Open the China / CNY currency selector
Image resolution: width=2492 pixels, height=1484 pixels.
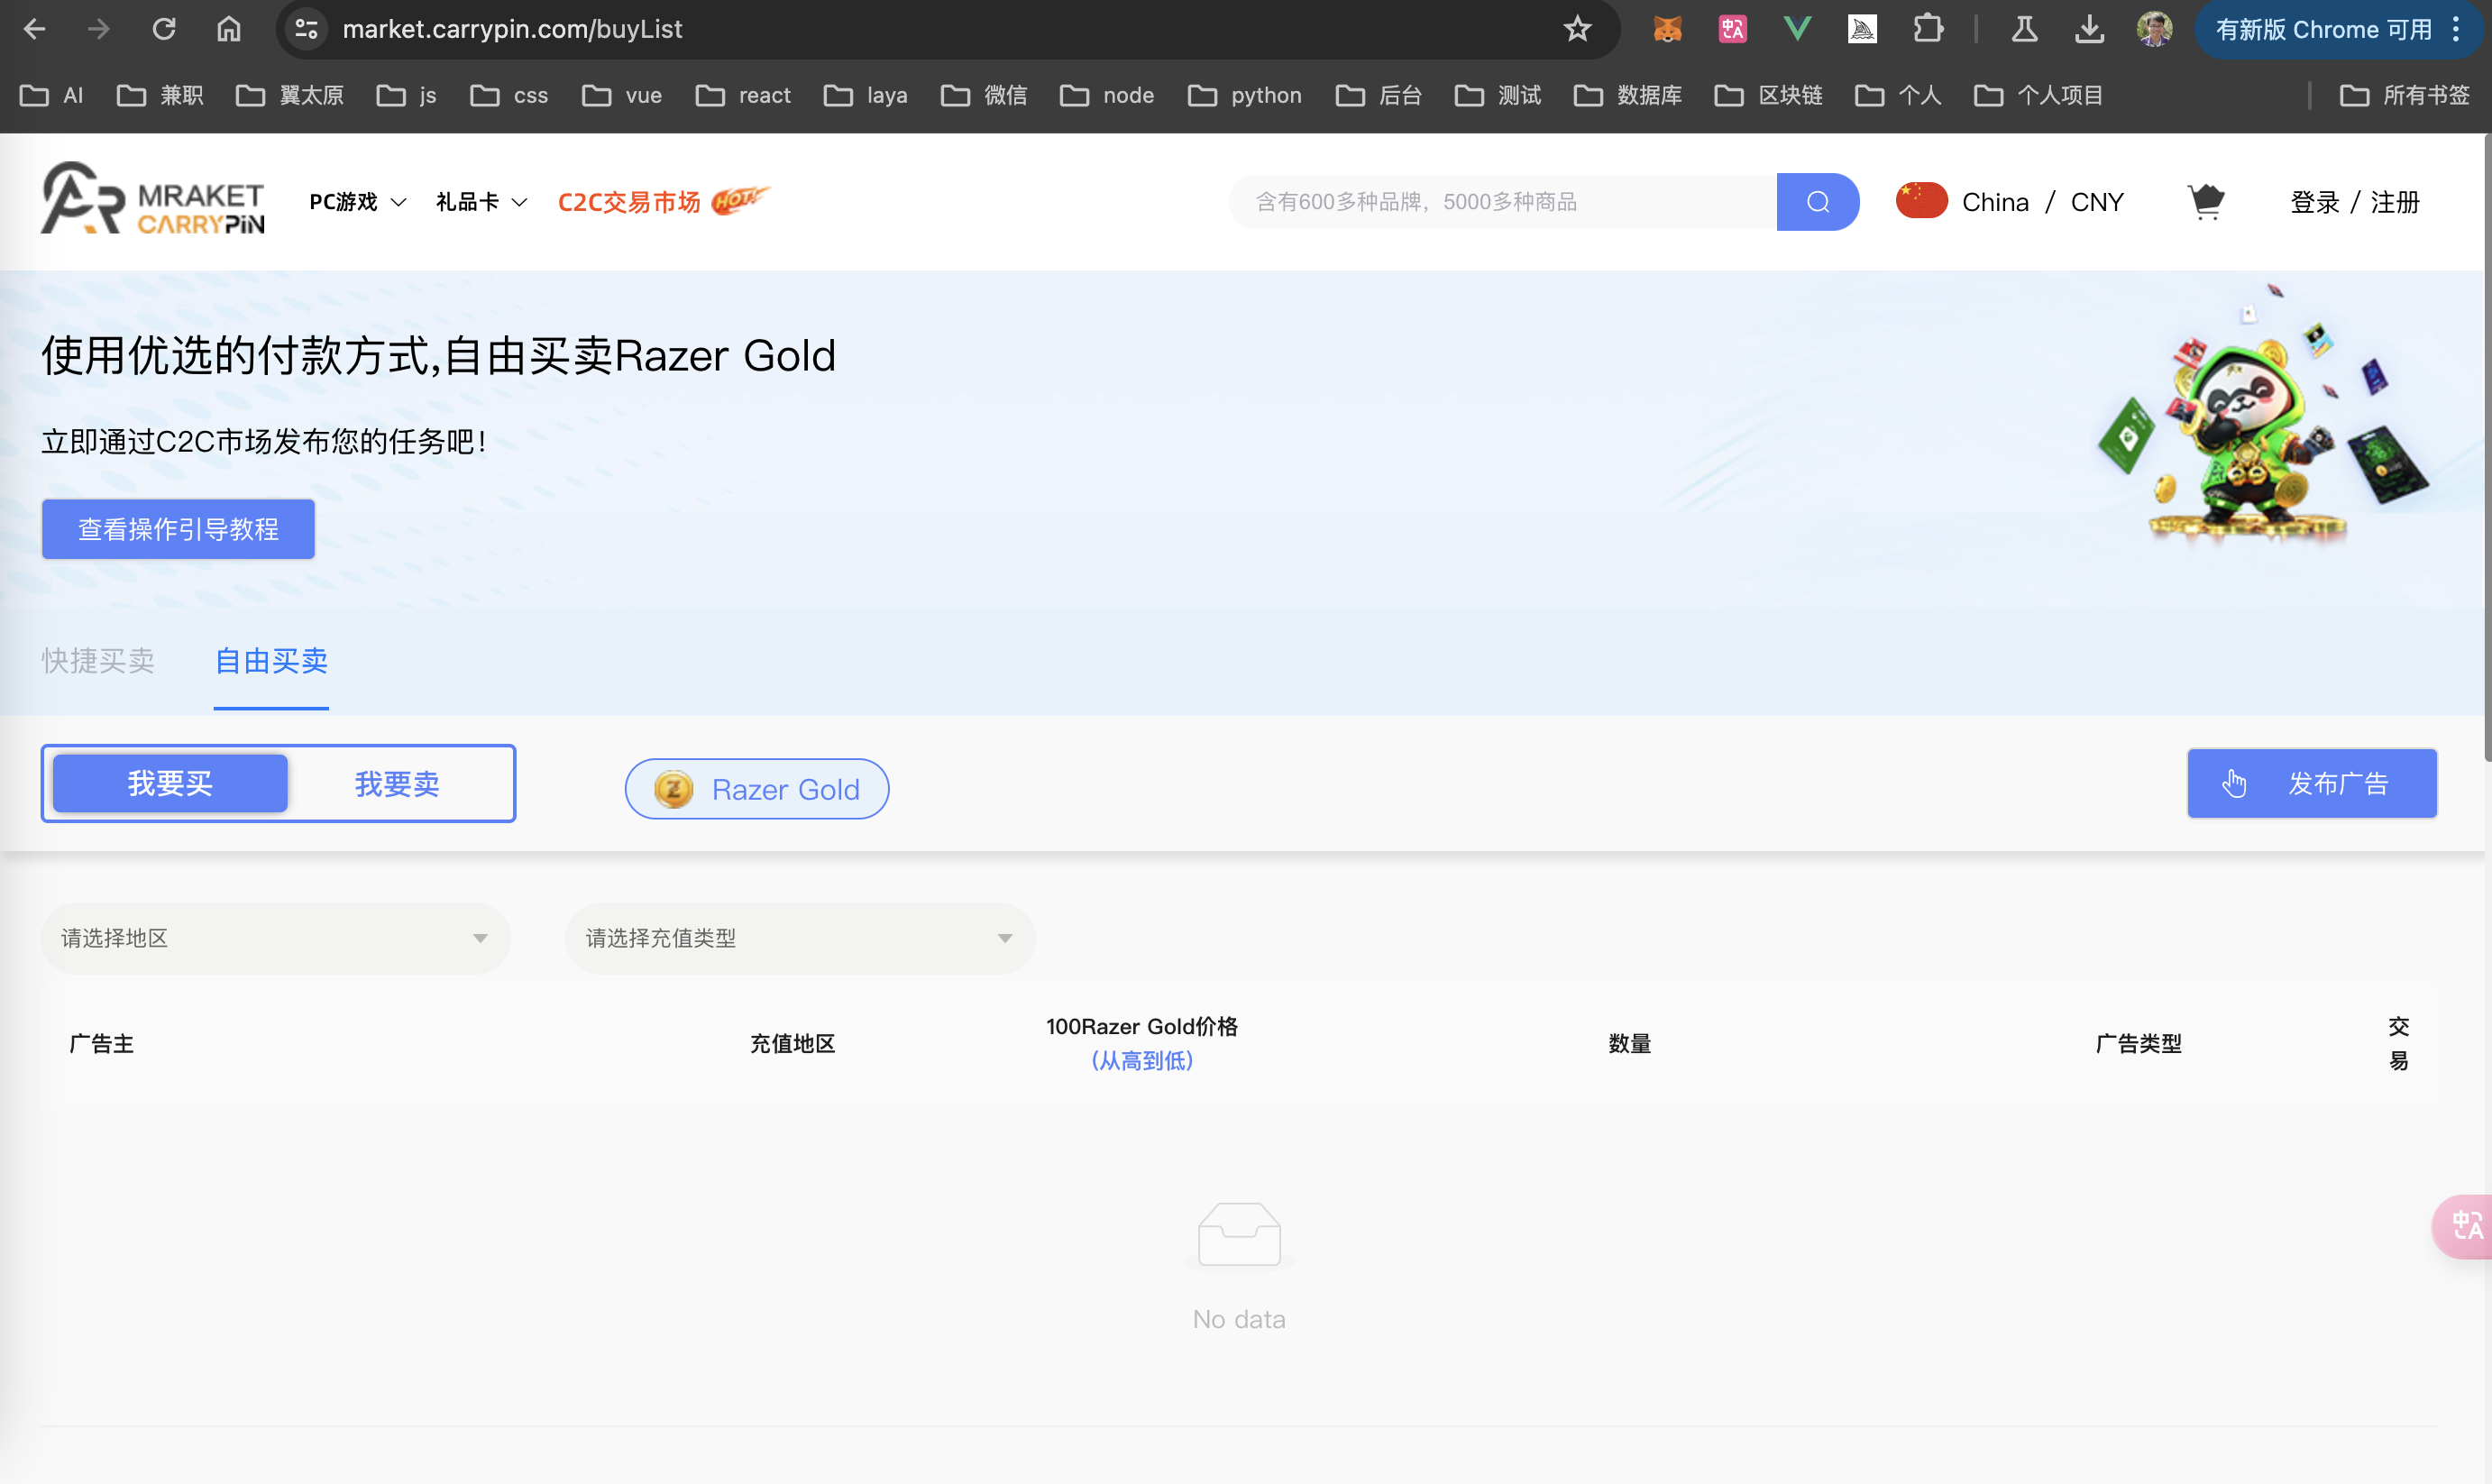tap(2010, 202)
